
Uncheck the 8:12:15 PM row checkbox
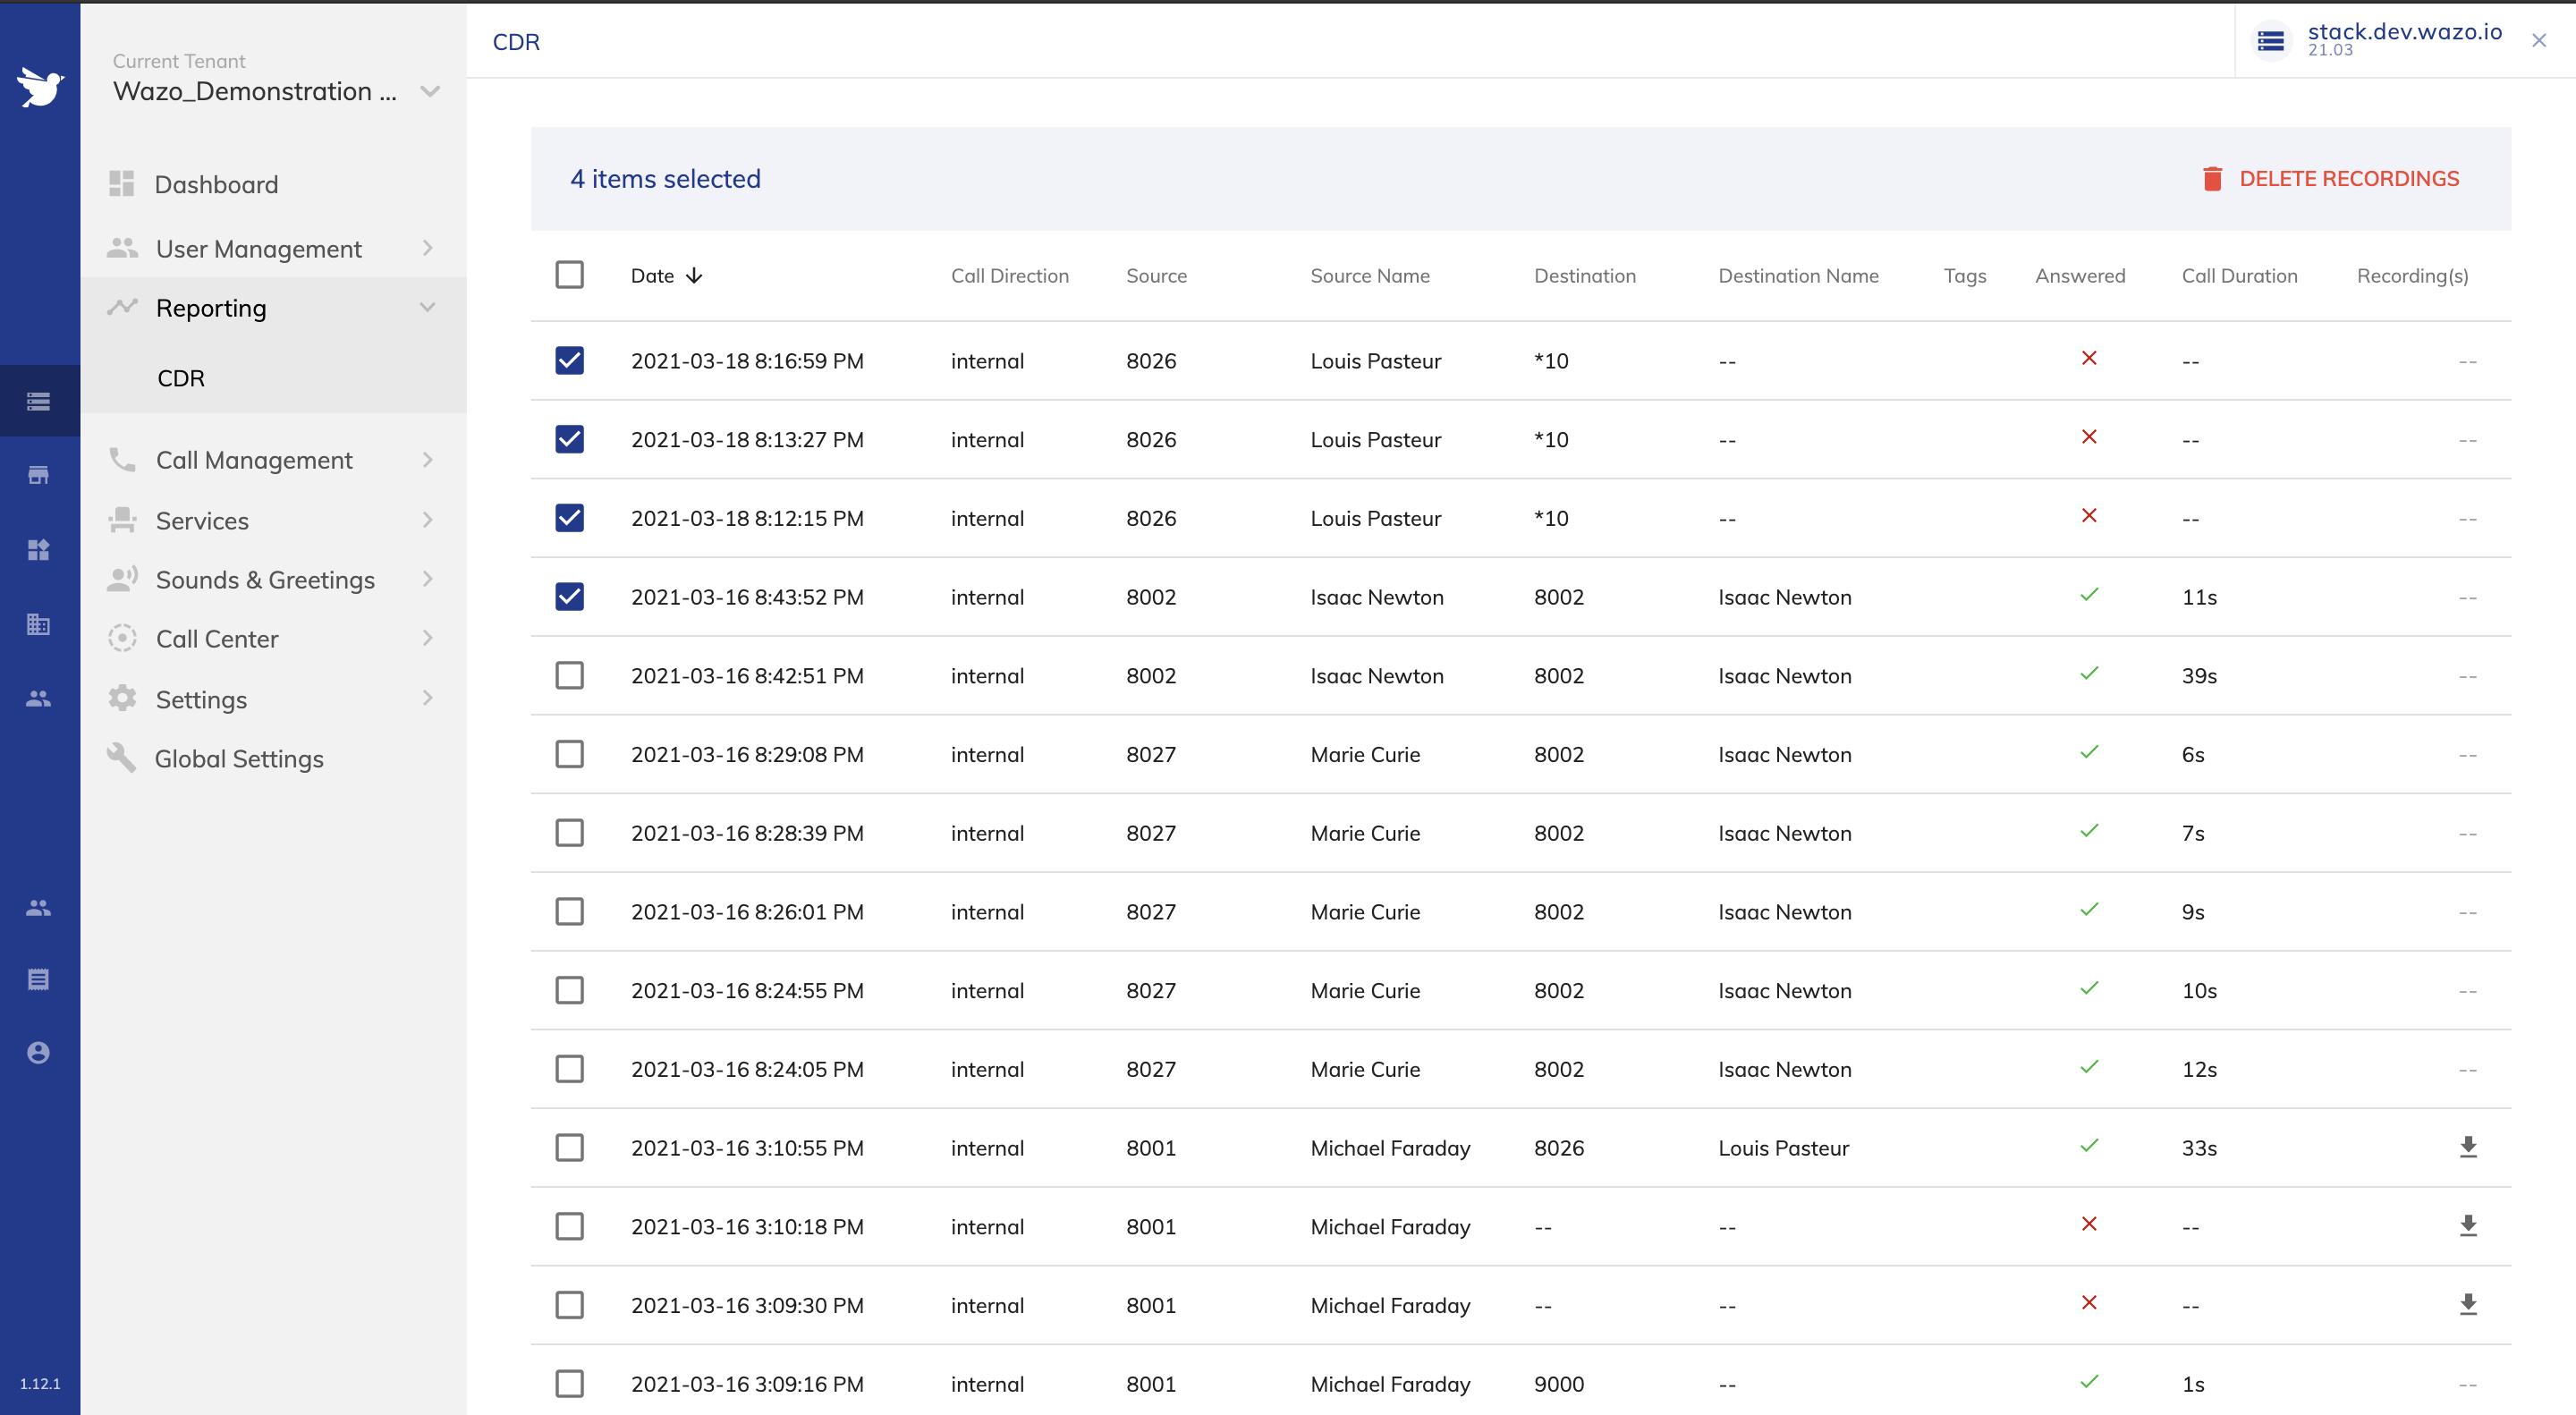tap(570, 518)
